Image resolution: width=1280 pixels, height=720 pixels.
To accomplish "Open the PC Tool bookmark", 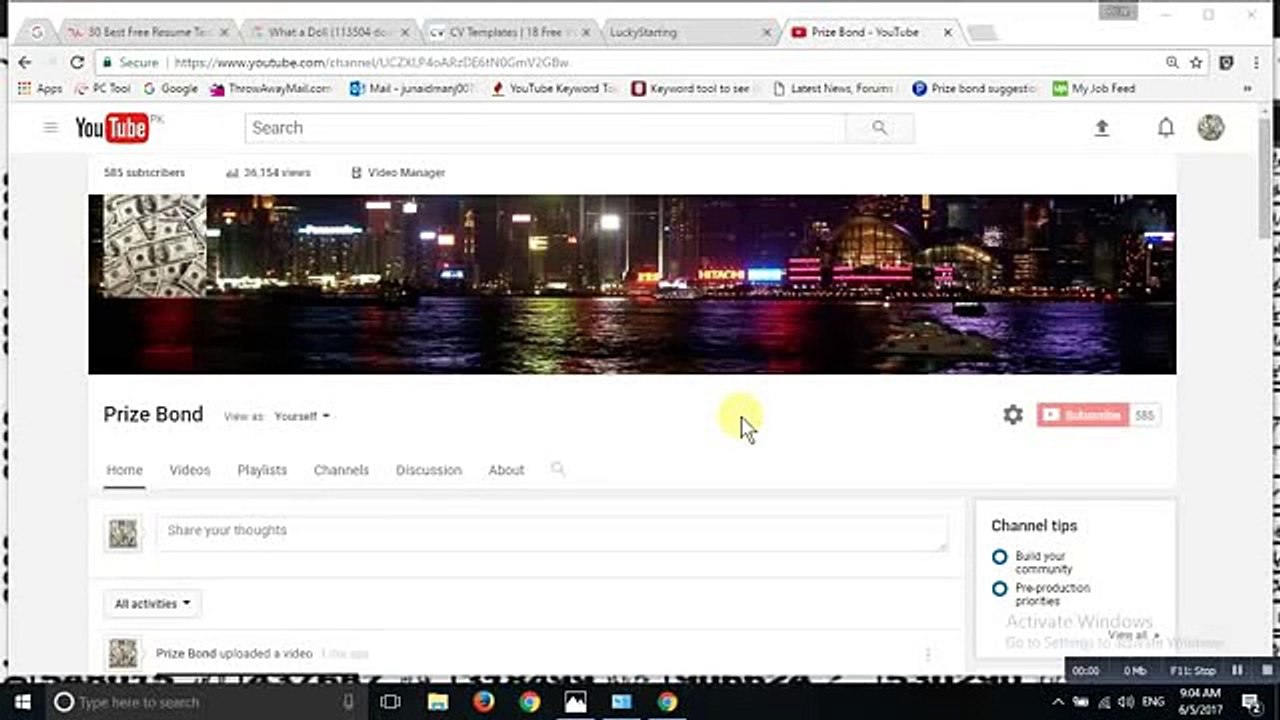I will click(104, 89).
